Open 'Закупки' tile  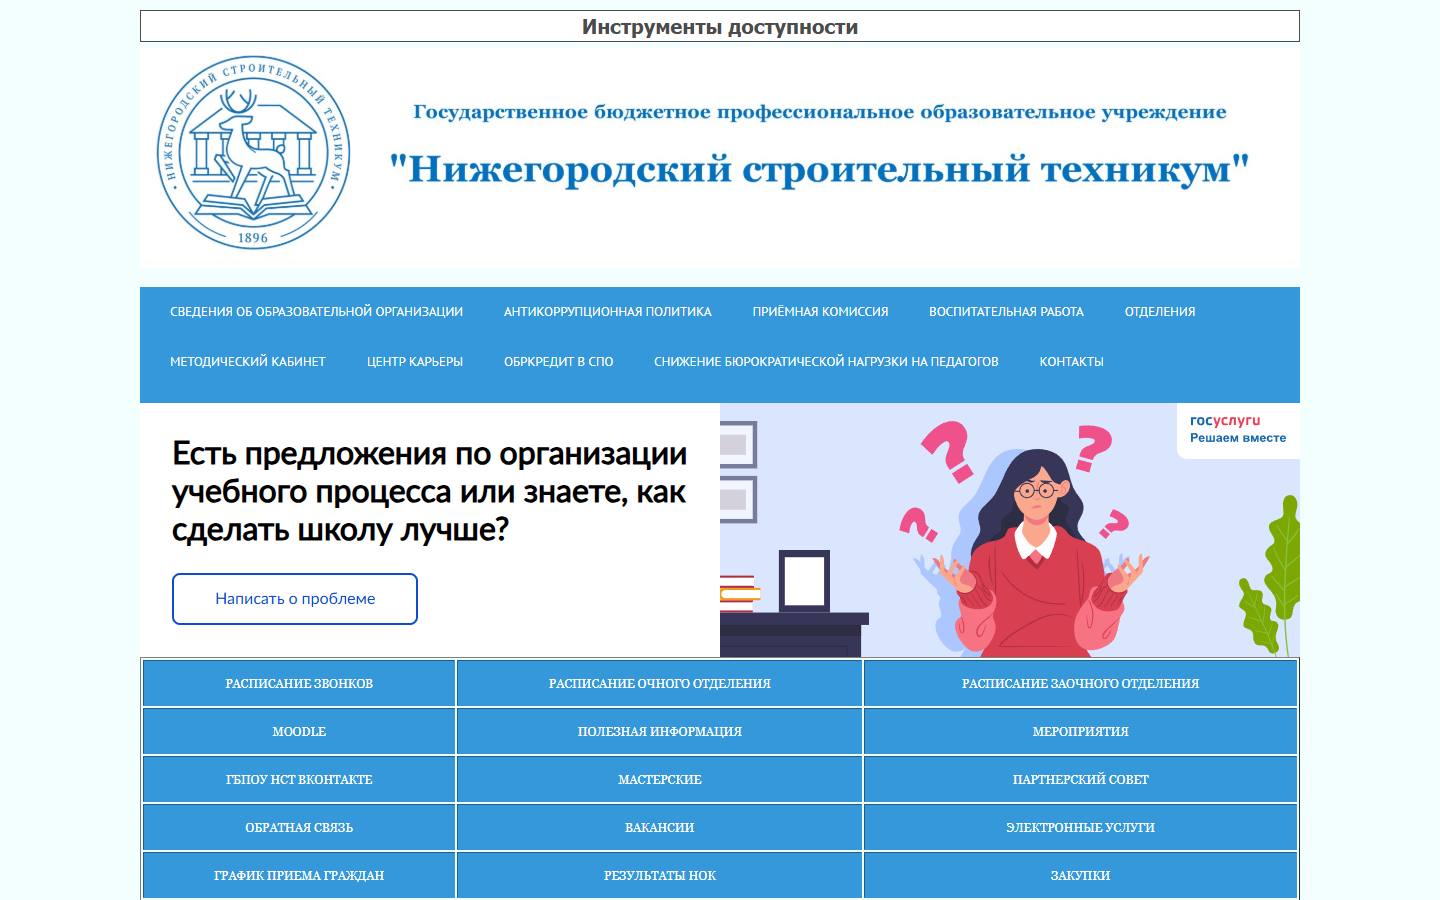(1080, 875)
